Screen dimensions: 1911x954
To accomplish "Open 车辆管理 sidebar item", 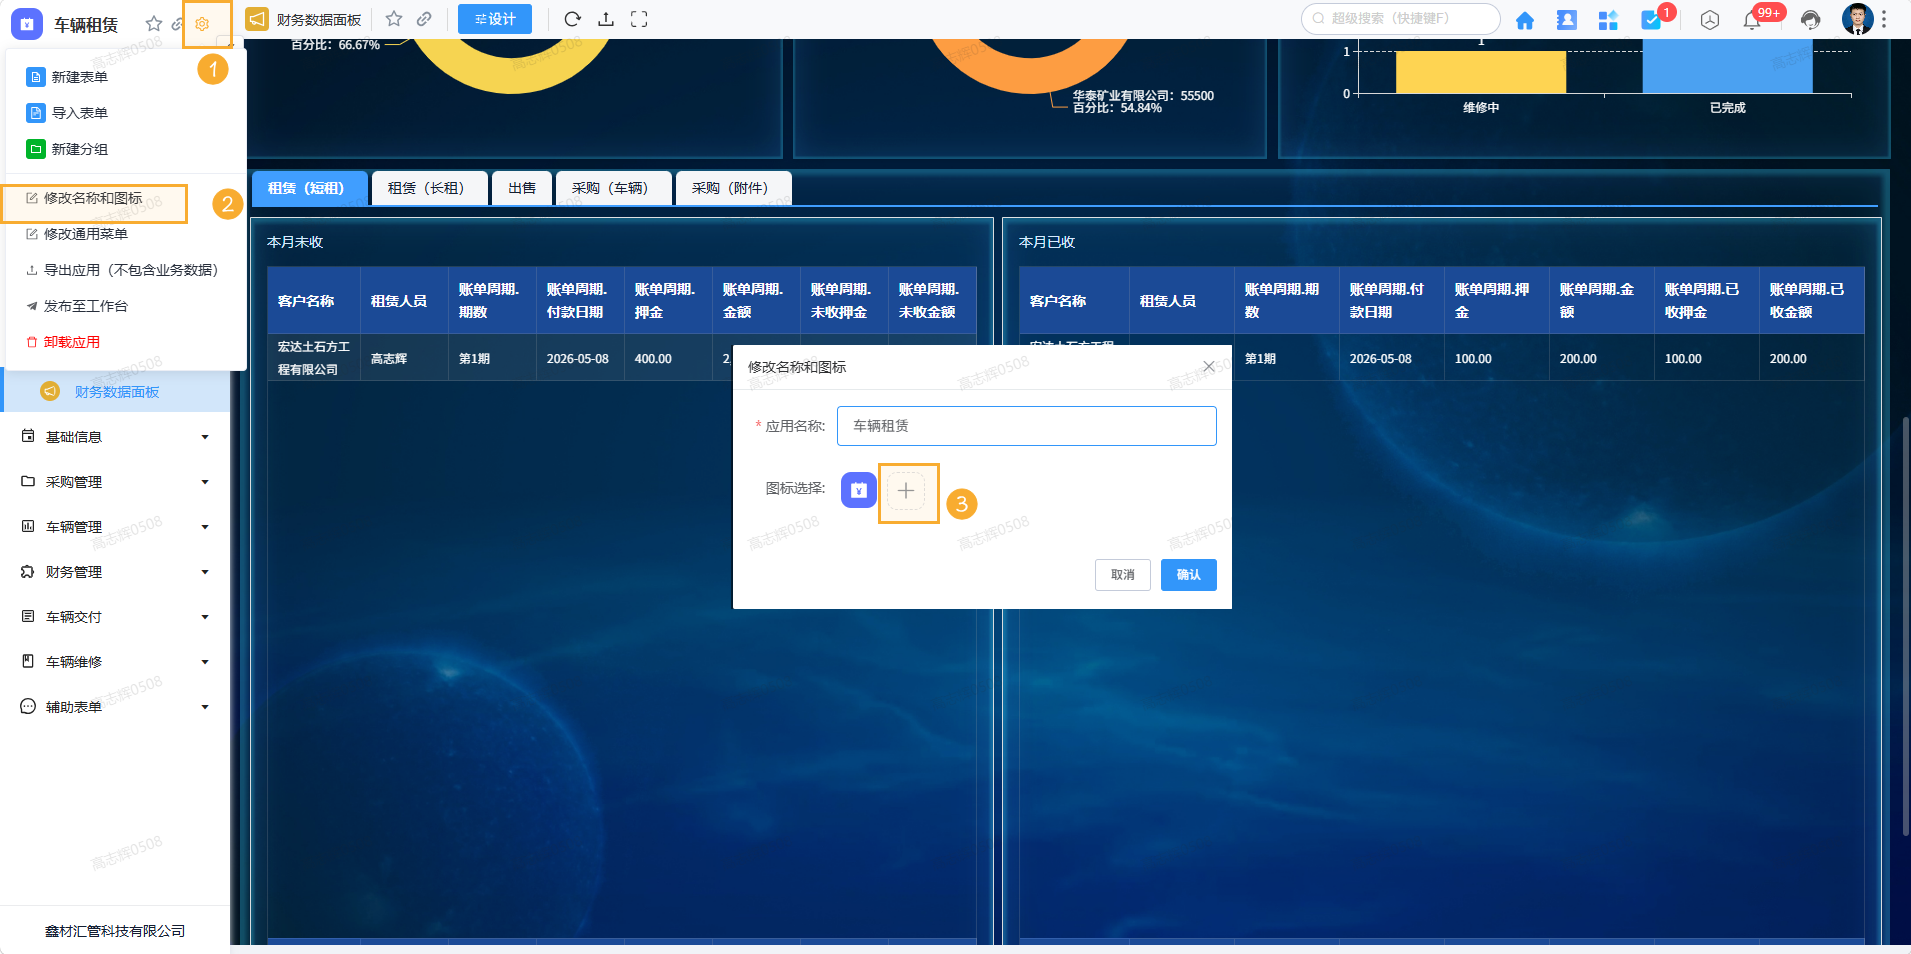I will (x=116, y=527).
